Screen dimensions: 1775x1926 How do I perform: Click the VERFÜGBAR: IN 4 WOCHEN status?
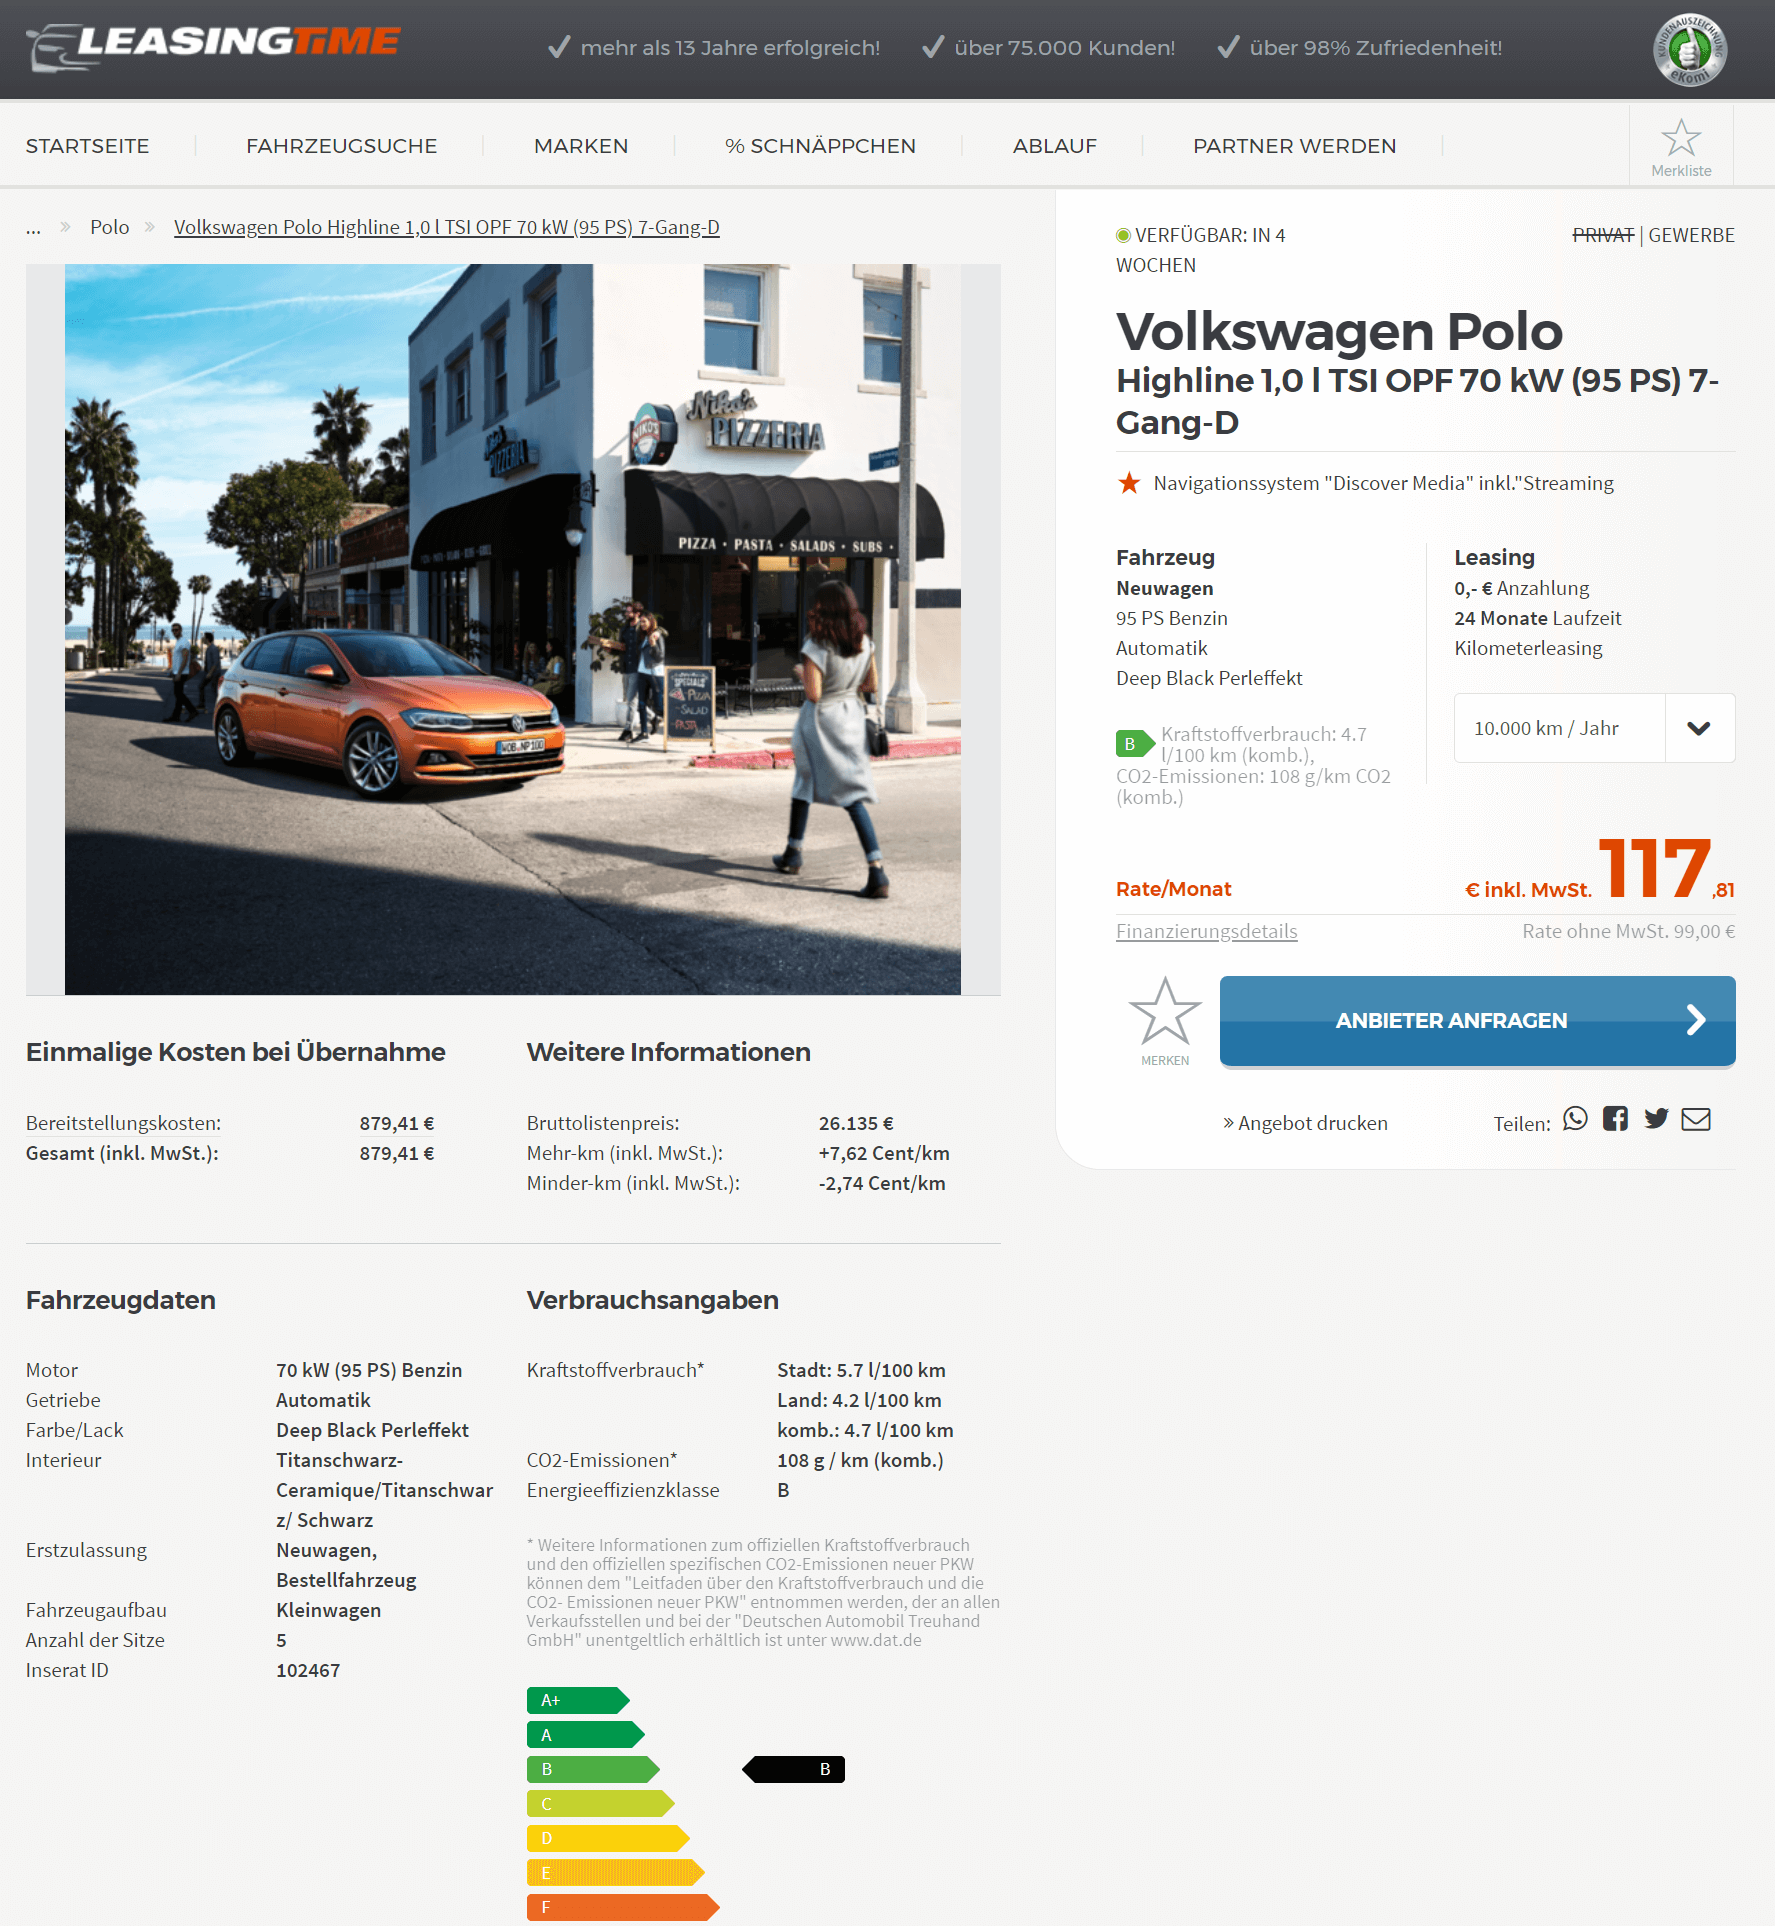[x=1200, y=250]
